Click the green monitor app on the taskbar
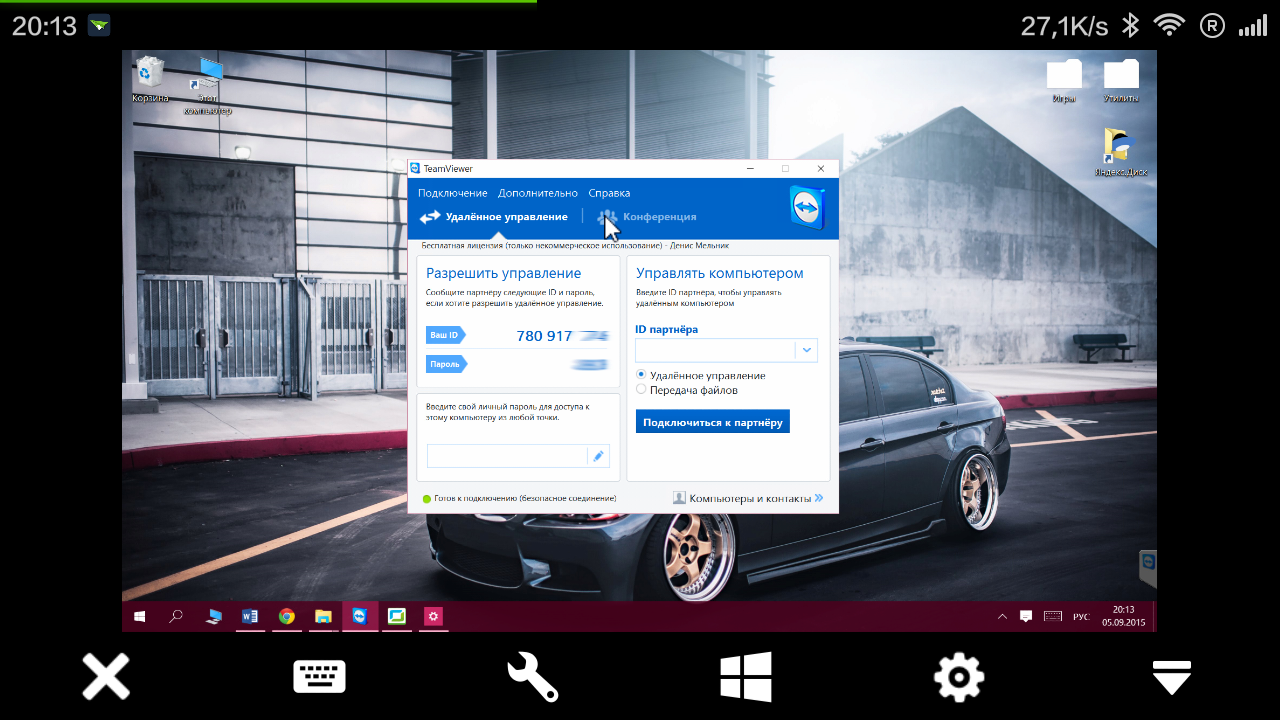 [x=396, y=617]
